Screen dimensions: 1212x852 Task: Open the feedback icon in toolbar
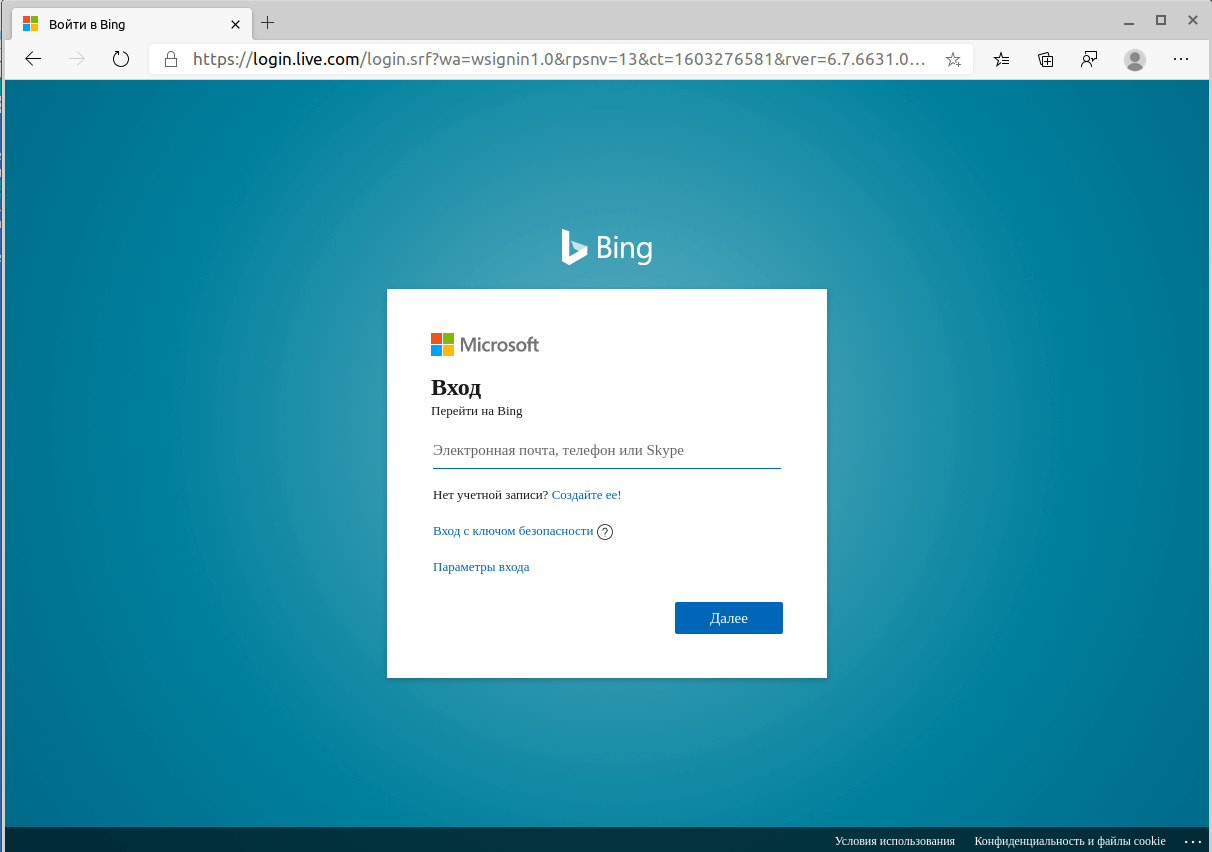(x=1089, y=59)
